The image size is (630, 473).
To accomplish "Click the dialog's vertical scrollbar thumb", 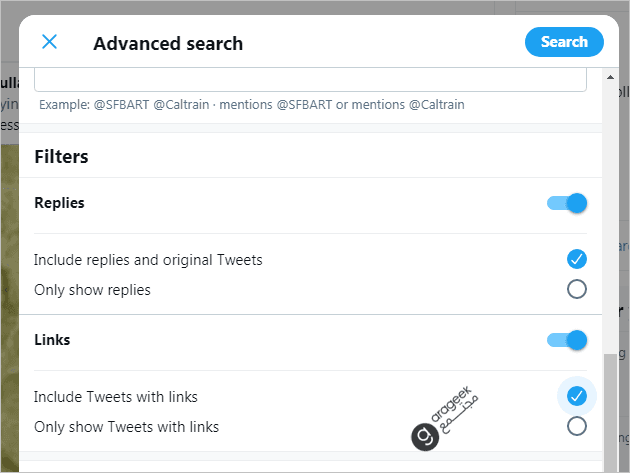I will point(610,413).
